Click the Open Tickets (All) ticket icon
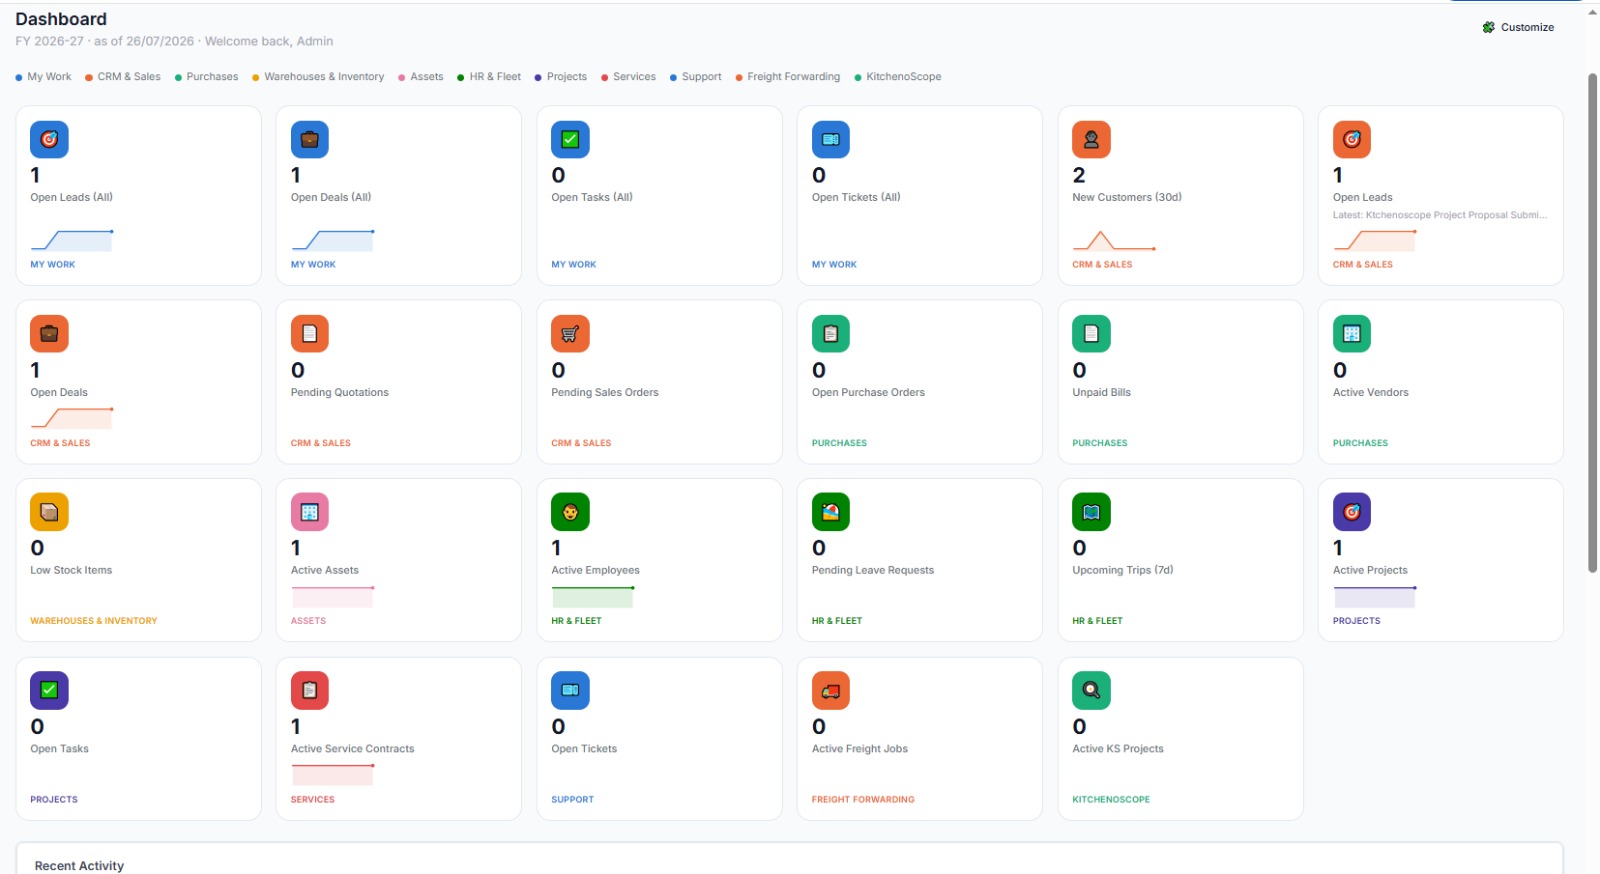The height and width of the screenshot is (874, 1600). pyautogui.click(x=831, y=139)
